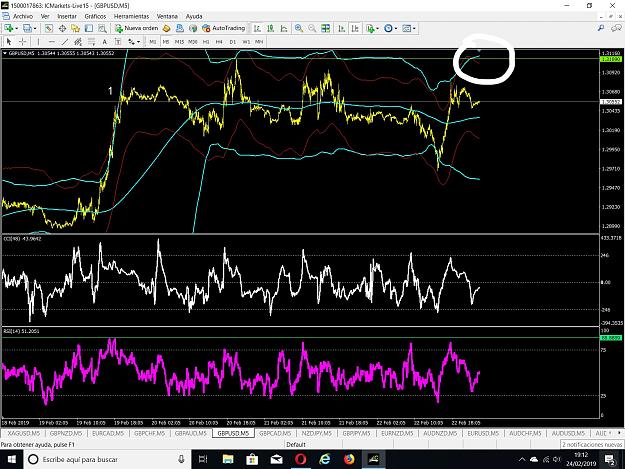This screenshot has width=625, height=469.
Task: Click the GBPUSD,M5 chart title triangle
Action: [5, 53]
